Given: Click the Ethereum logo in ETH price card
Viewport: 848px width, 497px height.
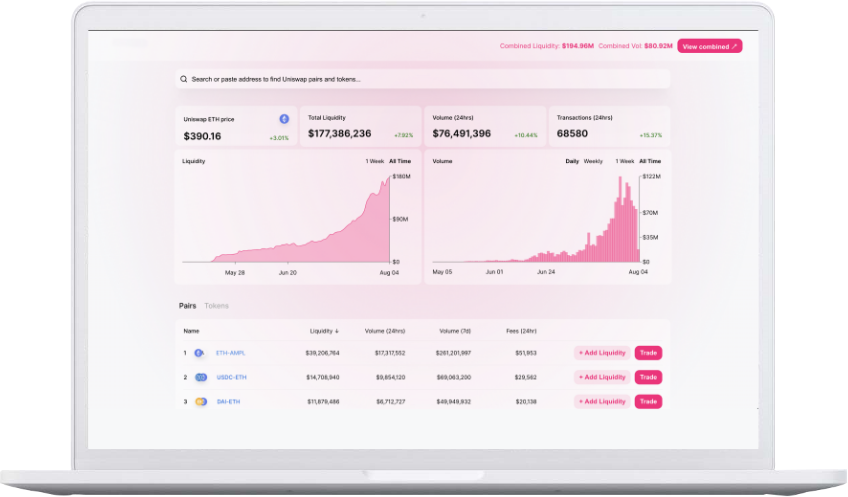Looking at the screenshot, I should [284, 119].
